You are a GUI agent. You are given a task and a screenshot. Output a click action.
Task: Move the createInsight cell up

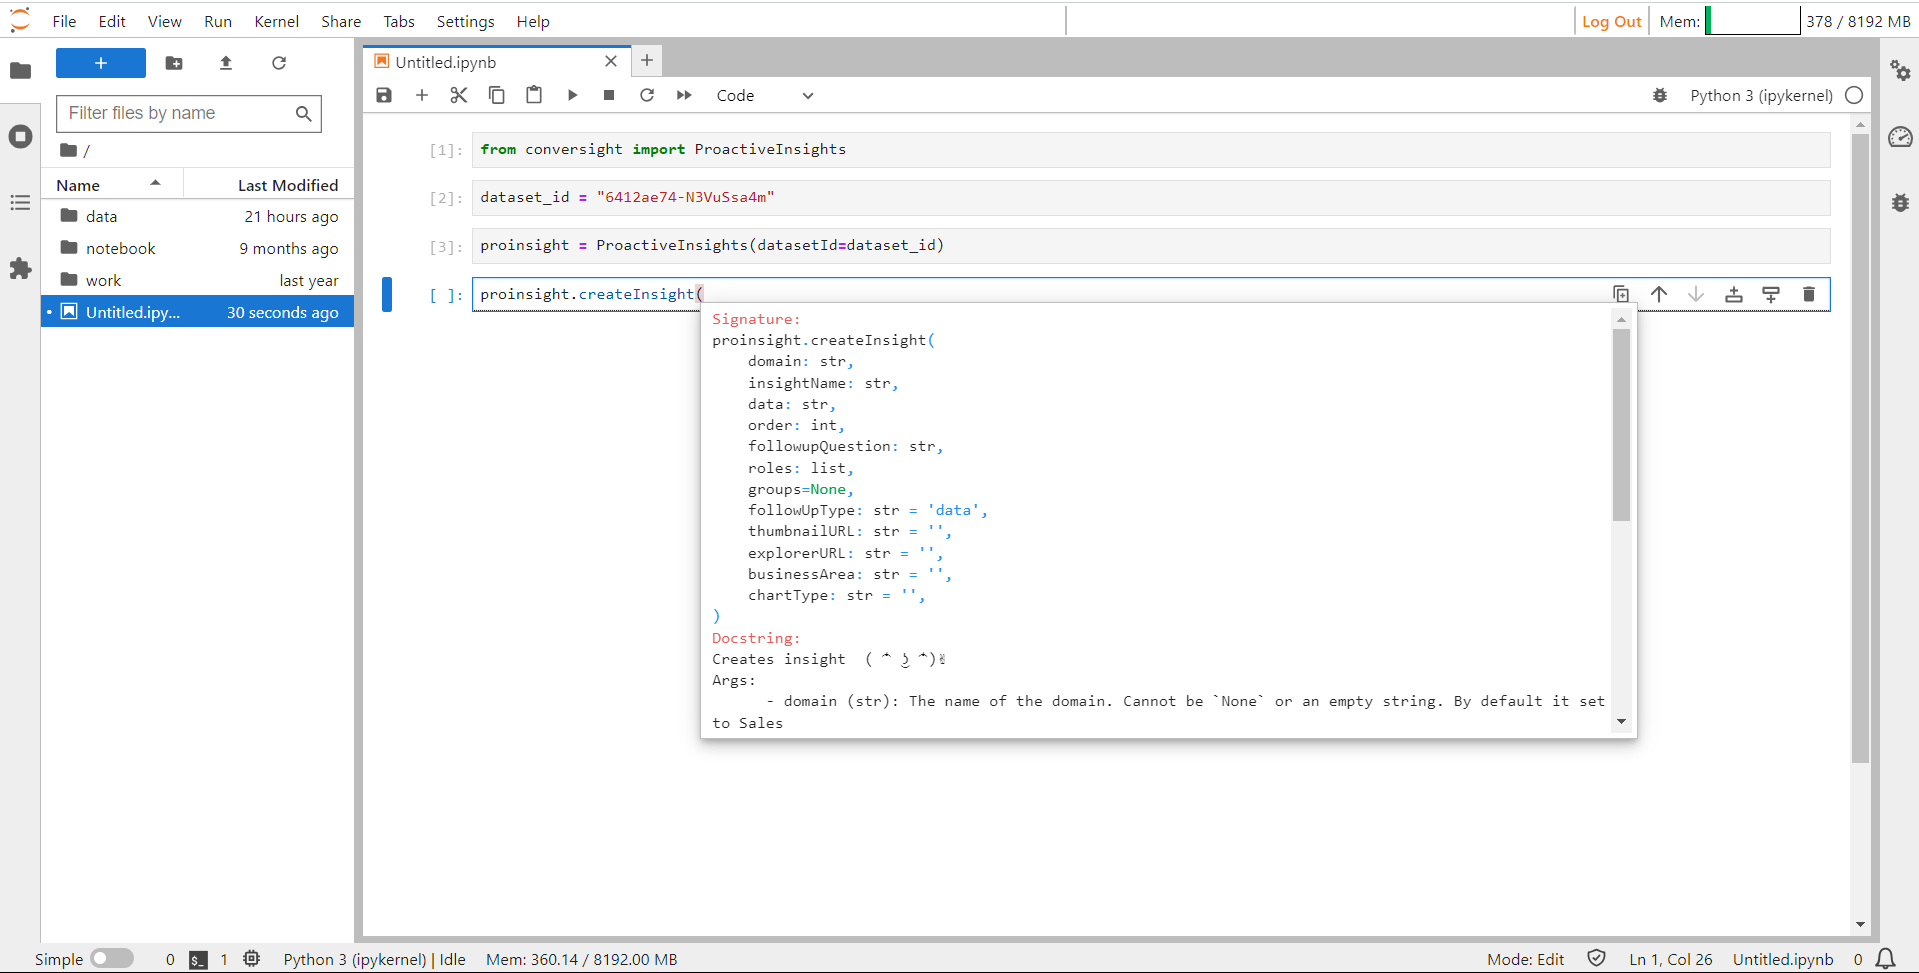coord(1658,293)
